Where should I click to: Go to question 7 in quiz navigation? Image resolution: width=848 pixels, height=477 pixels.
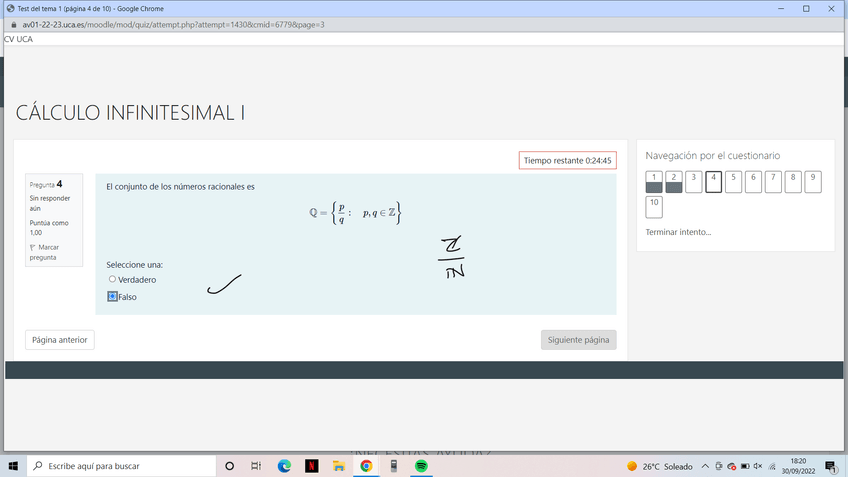click(x=773, y=182)
